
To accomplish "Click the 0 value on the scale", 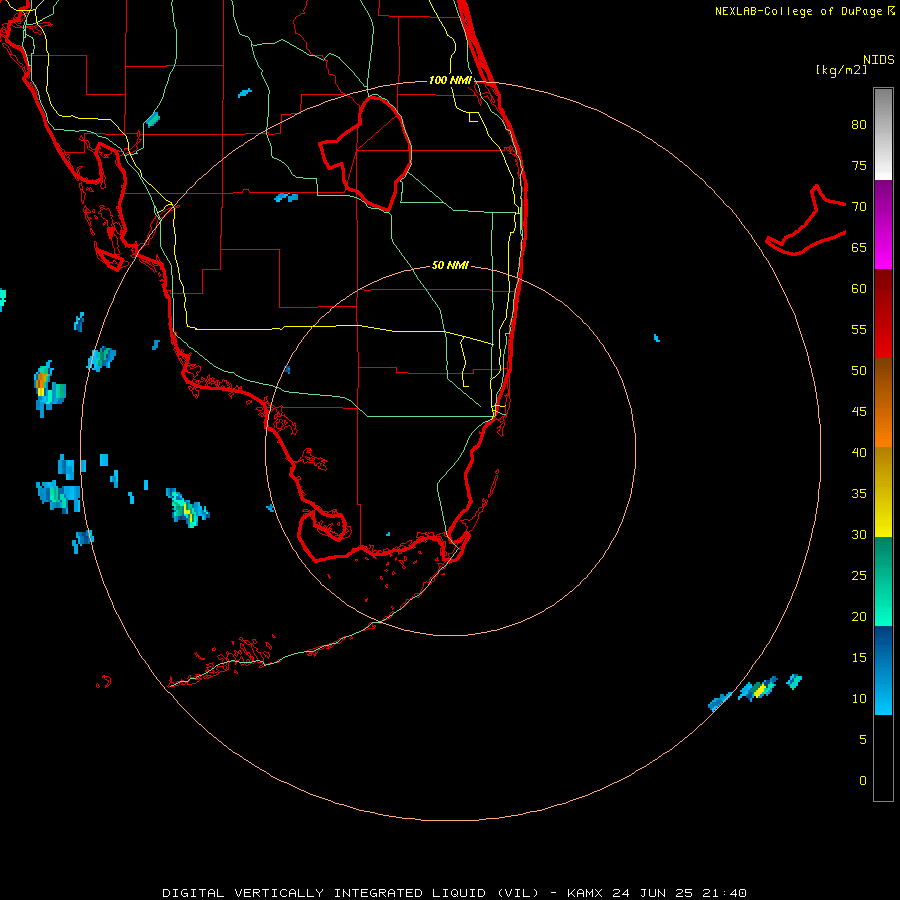I will pos(863,781).
